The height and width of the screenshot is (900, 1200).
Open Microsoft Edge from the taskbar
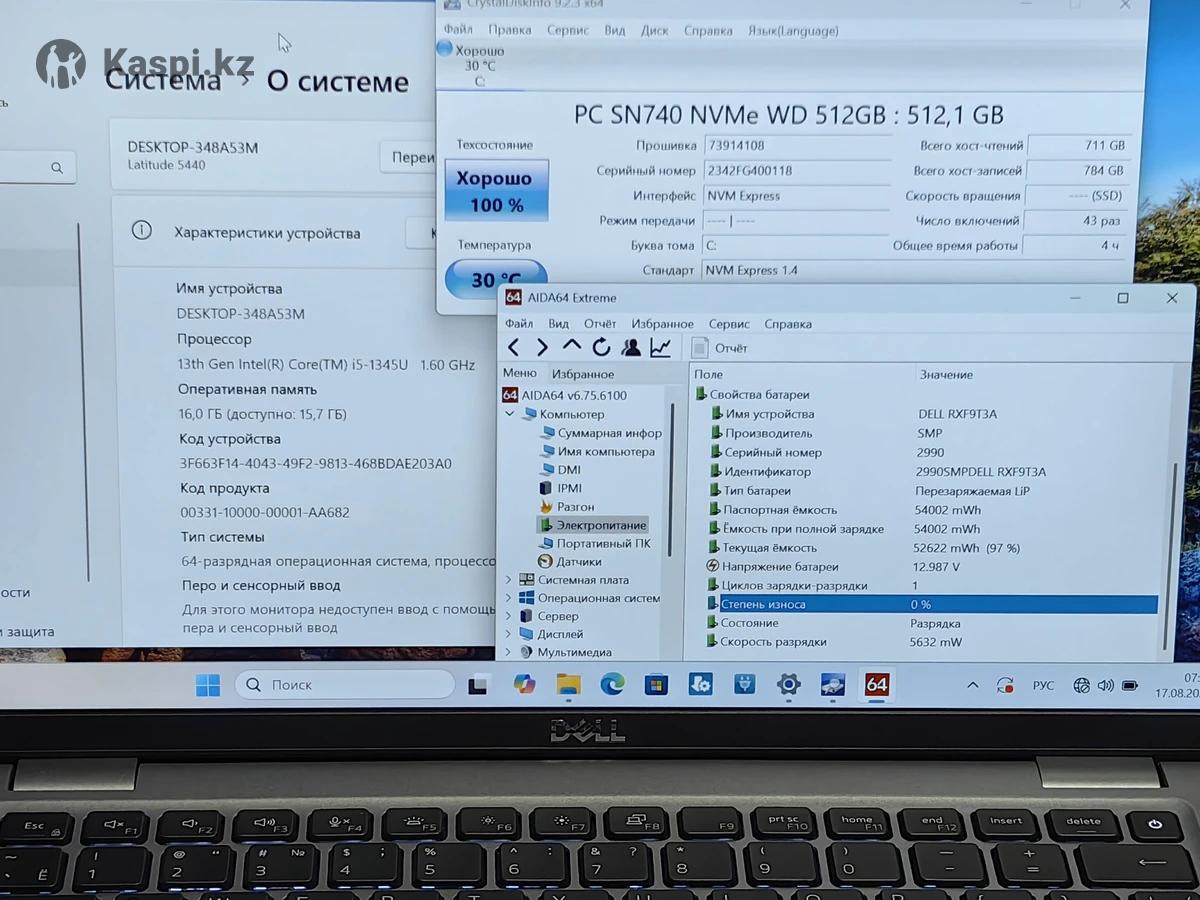tap(612, 684)
